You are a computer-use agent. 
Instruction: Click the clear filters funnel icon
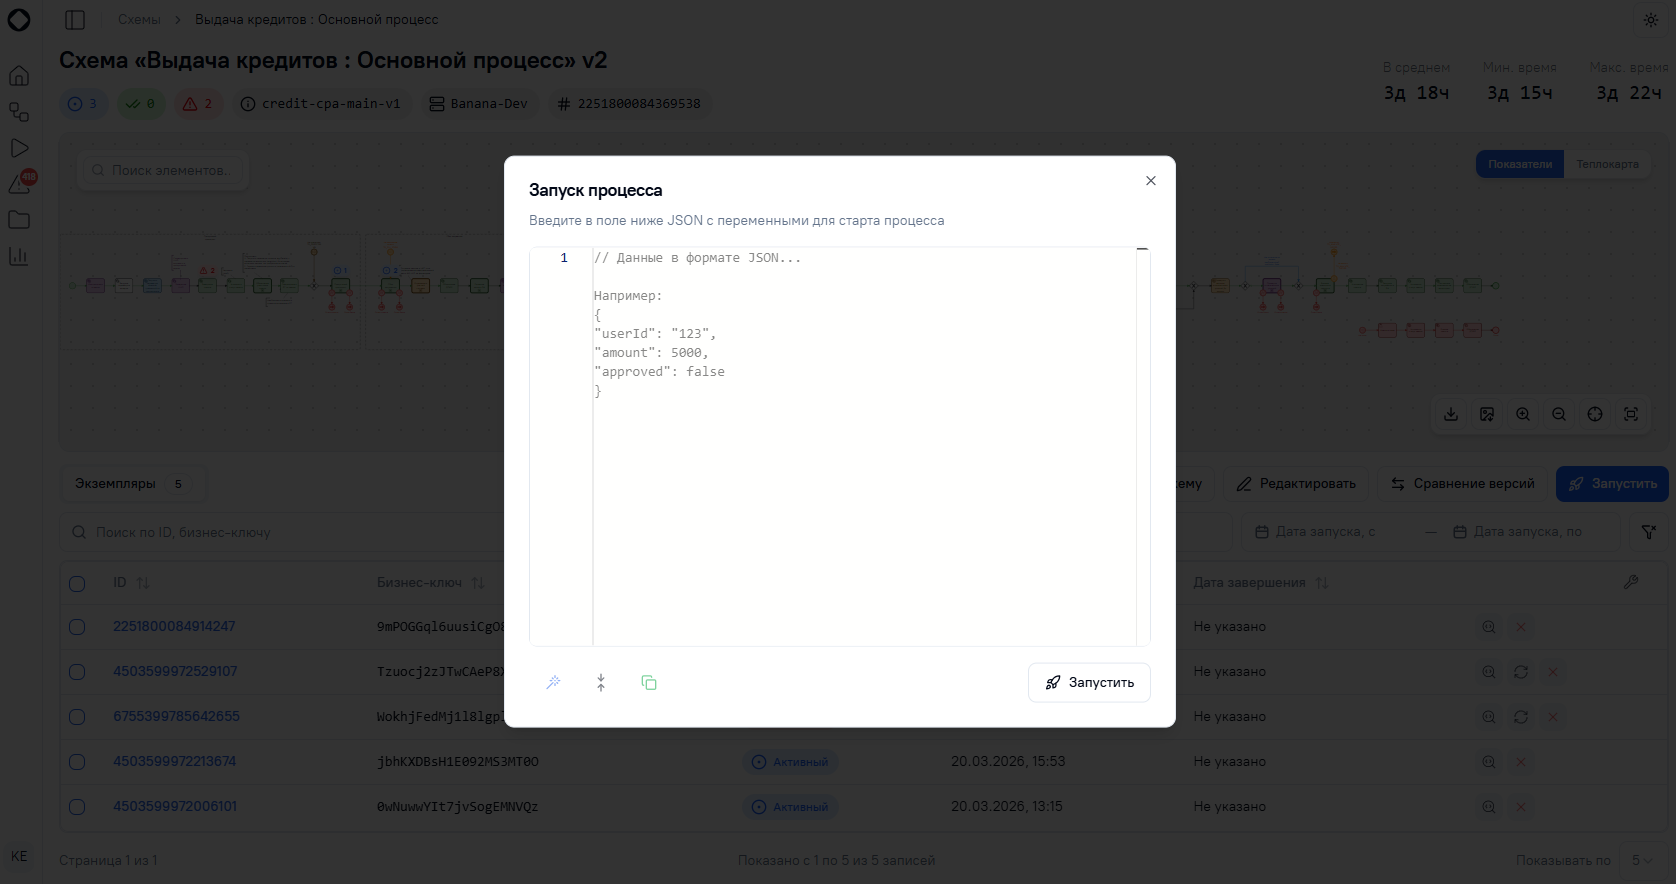coord(1649,532)
